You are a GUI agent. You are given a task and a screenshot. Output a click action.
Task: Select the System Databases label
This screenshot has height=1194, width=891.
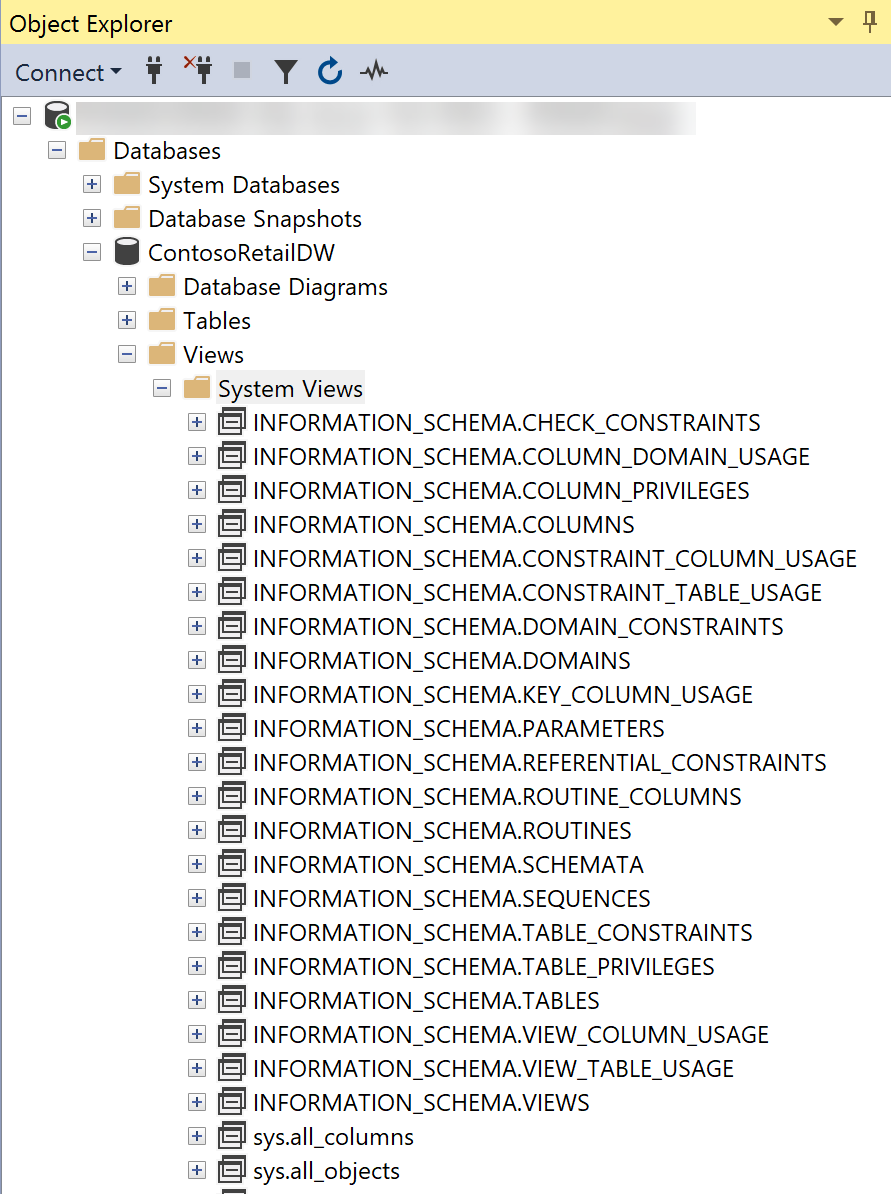(244, 185)
